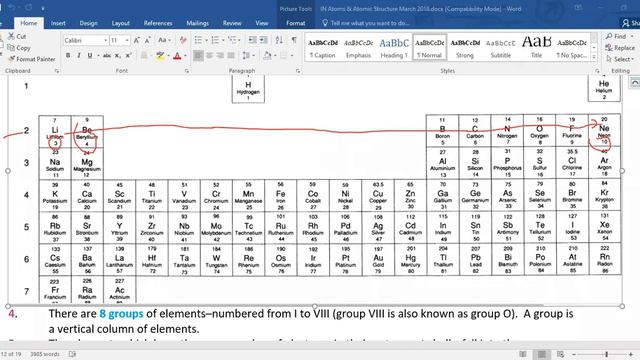This screenshot has height=360, width=640.
Task: Open the Picture Tools Format tab
Action: pos(296,23)
